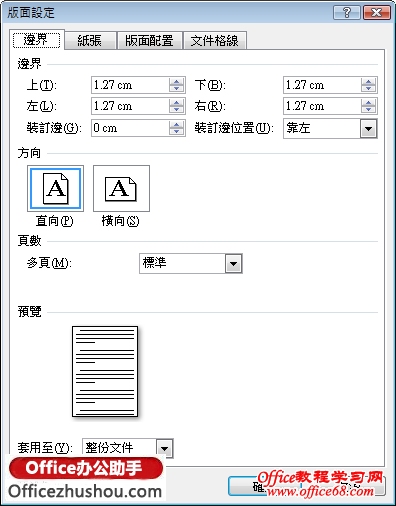This screenshot has width=396, height=506.
Task: Click the page preview thumbnail
Action: tap(105, 371)
